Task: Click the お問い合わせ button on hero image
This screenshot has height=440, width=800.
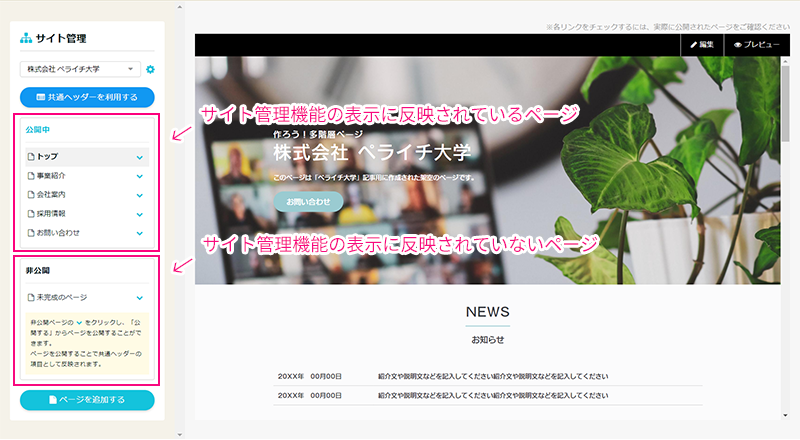Action: (x=308, y=201)
